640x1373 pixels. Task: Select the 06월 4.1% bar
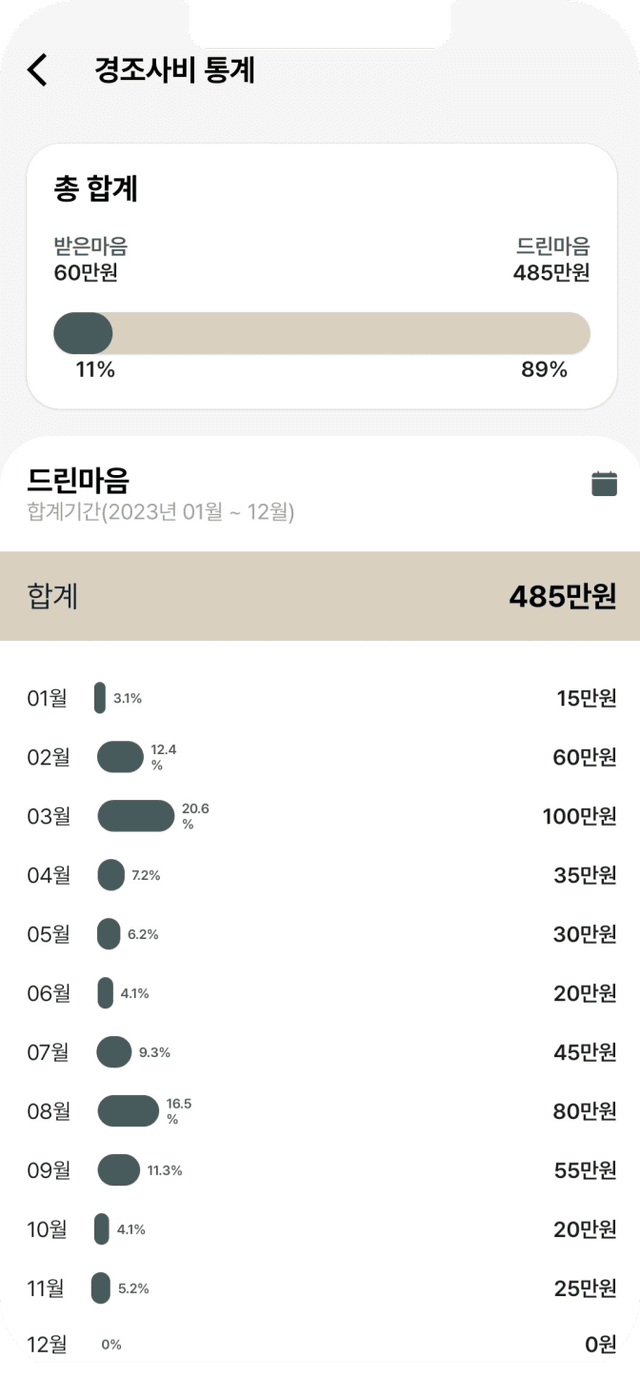pyautogui.click(x=105, y=993)
